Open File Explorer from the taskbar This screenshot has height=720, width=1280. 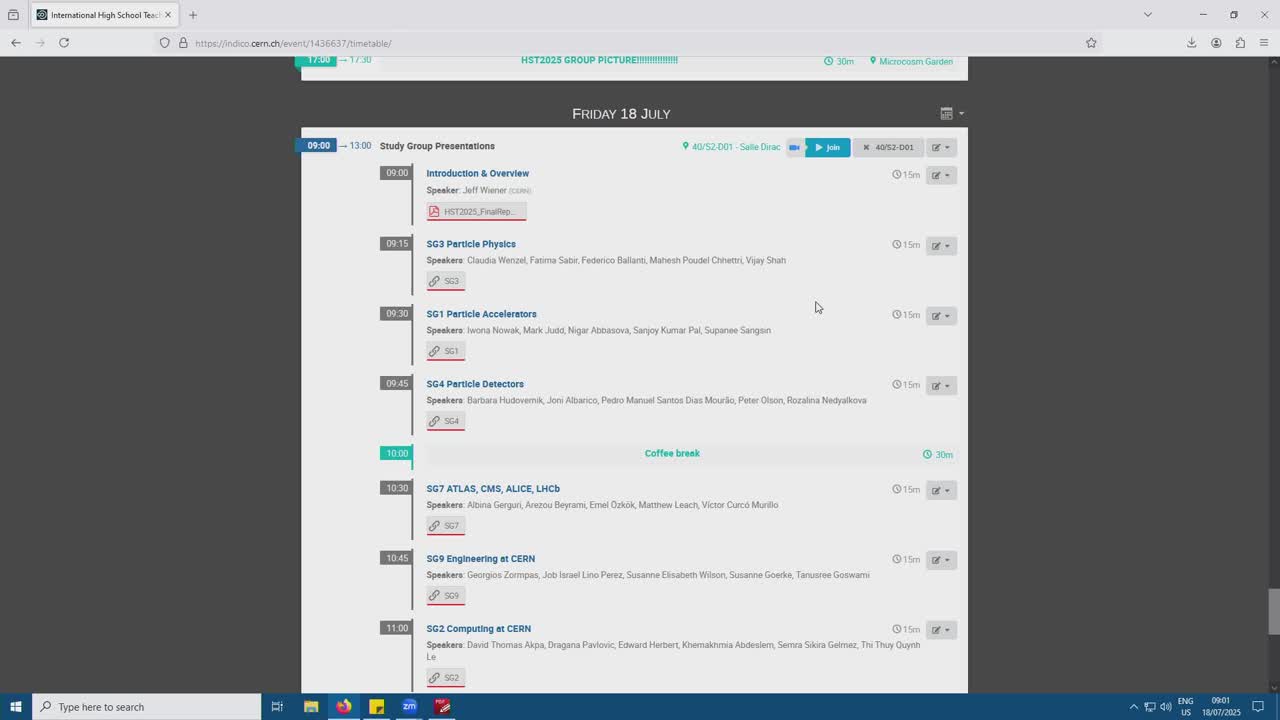point(311,707)
